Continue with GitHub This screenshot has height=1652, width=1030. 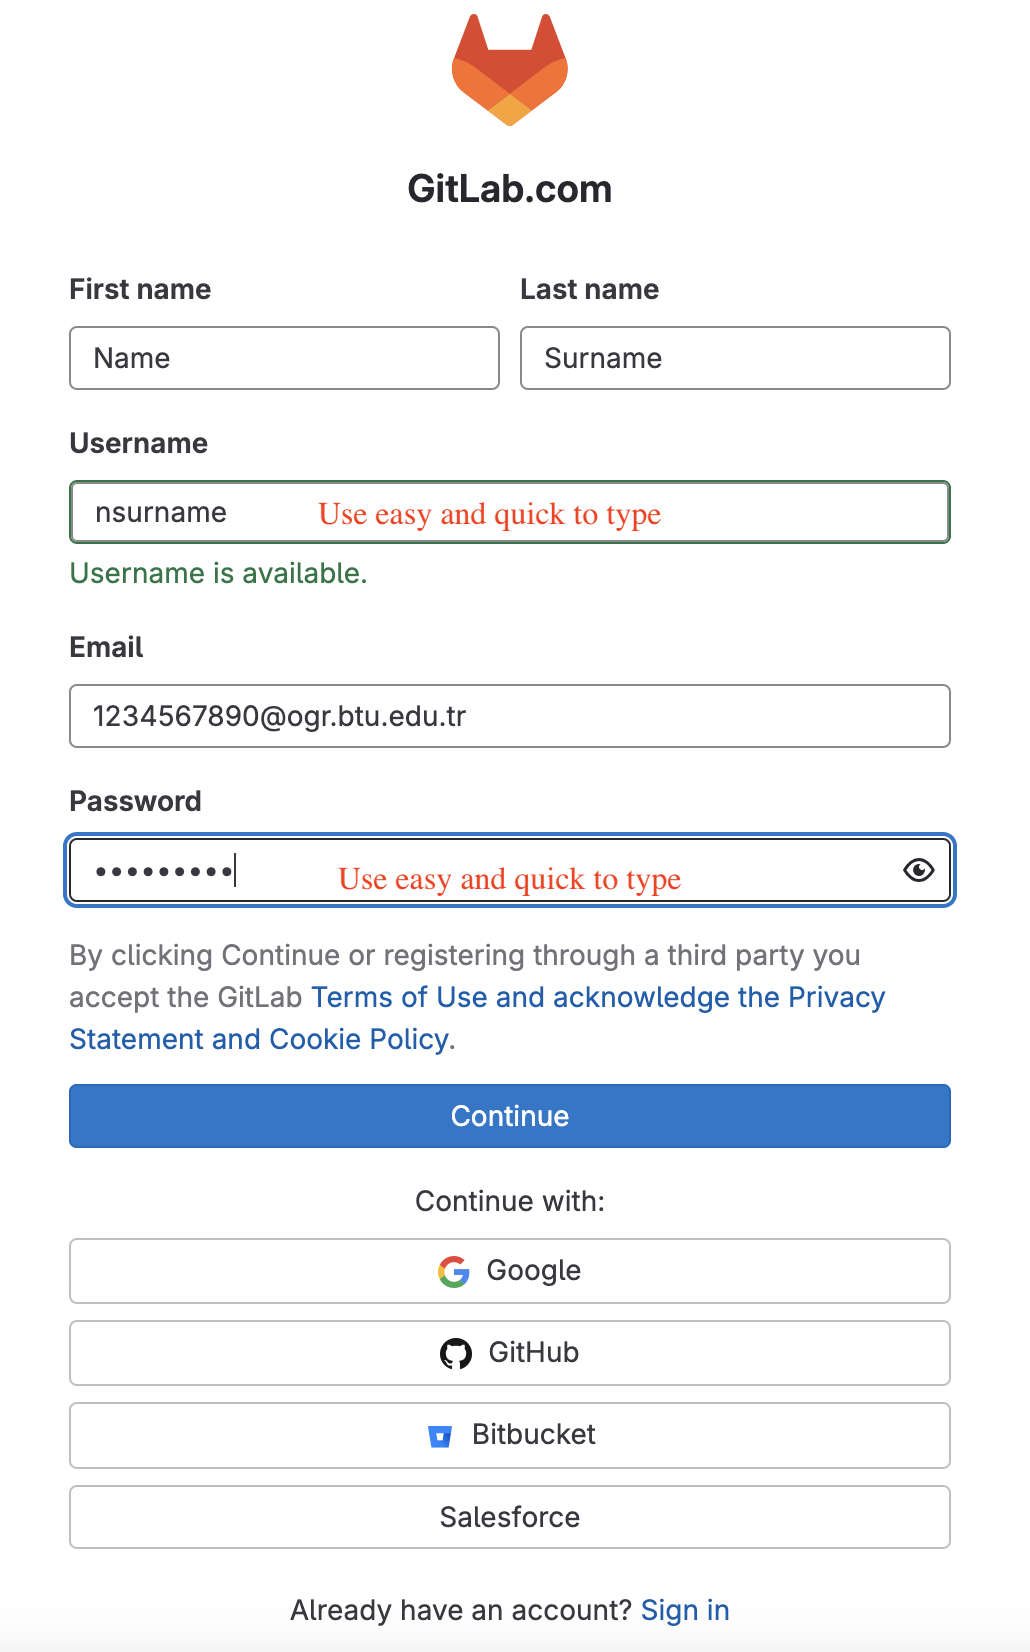(x=509, y=1353)
